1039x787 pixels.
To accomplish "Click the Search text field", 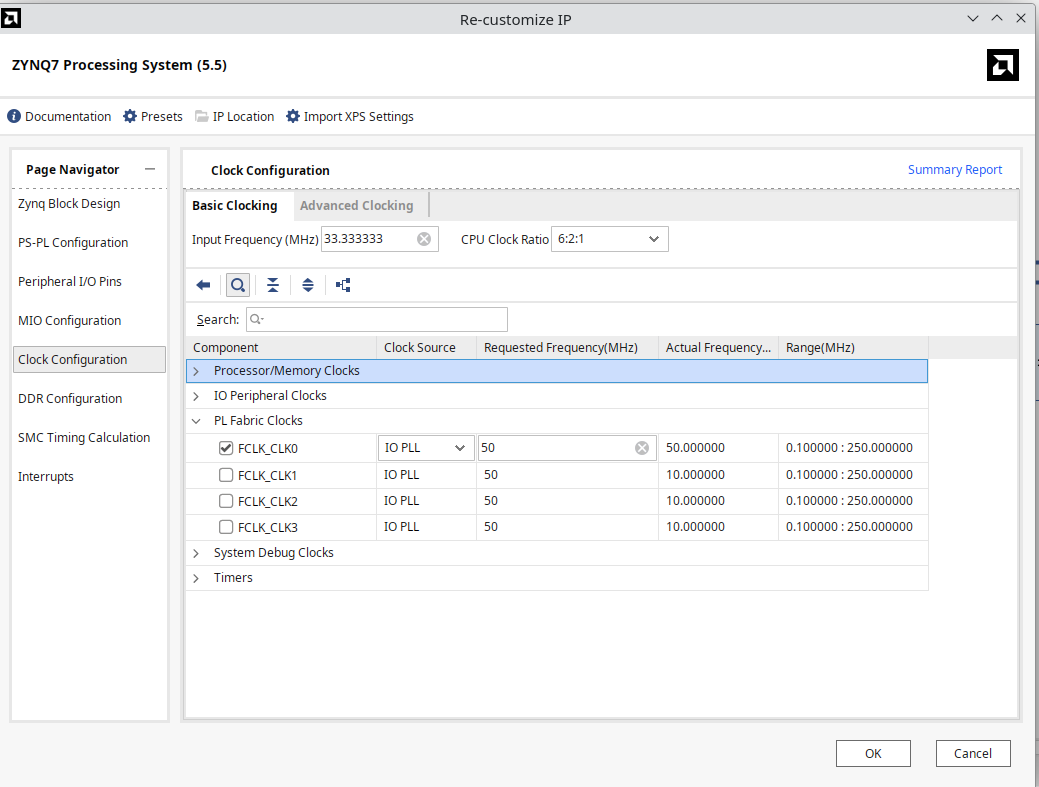I will click(x=377, y=319).
